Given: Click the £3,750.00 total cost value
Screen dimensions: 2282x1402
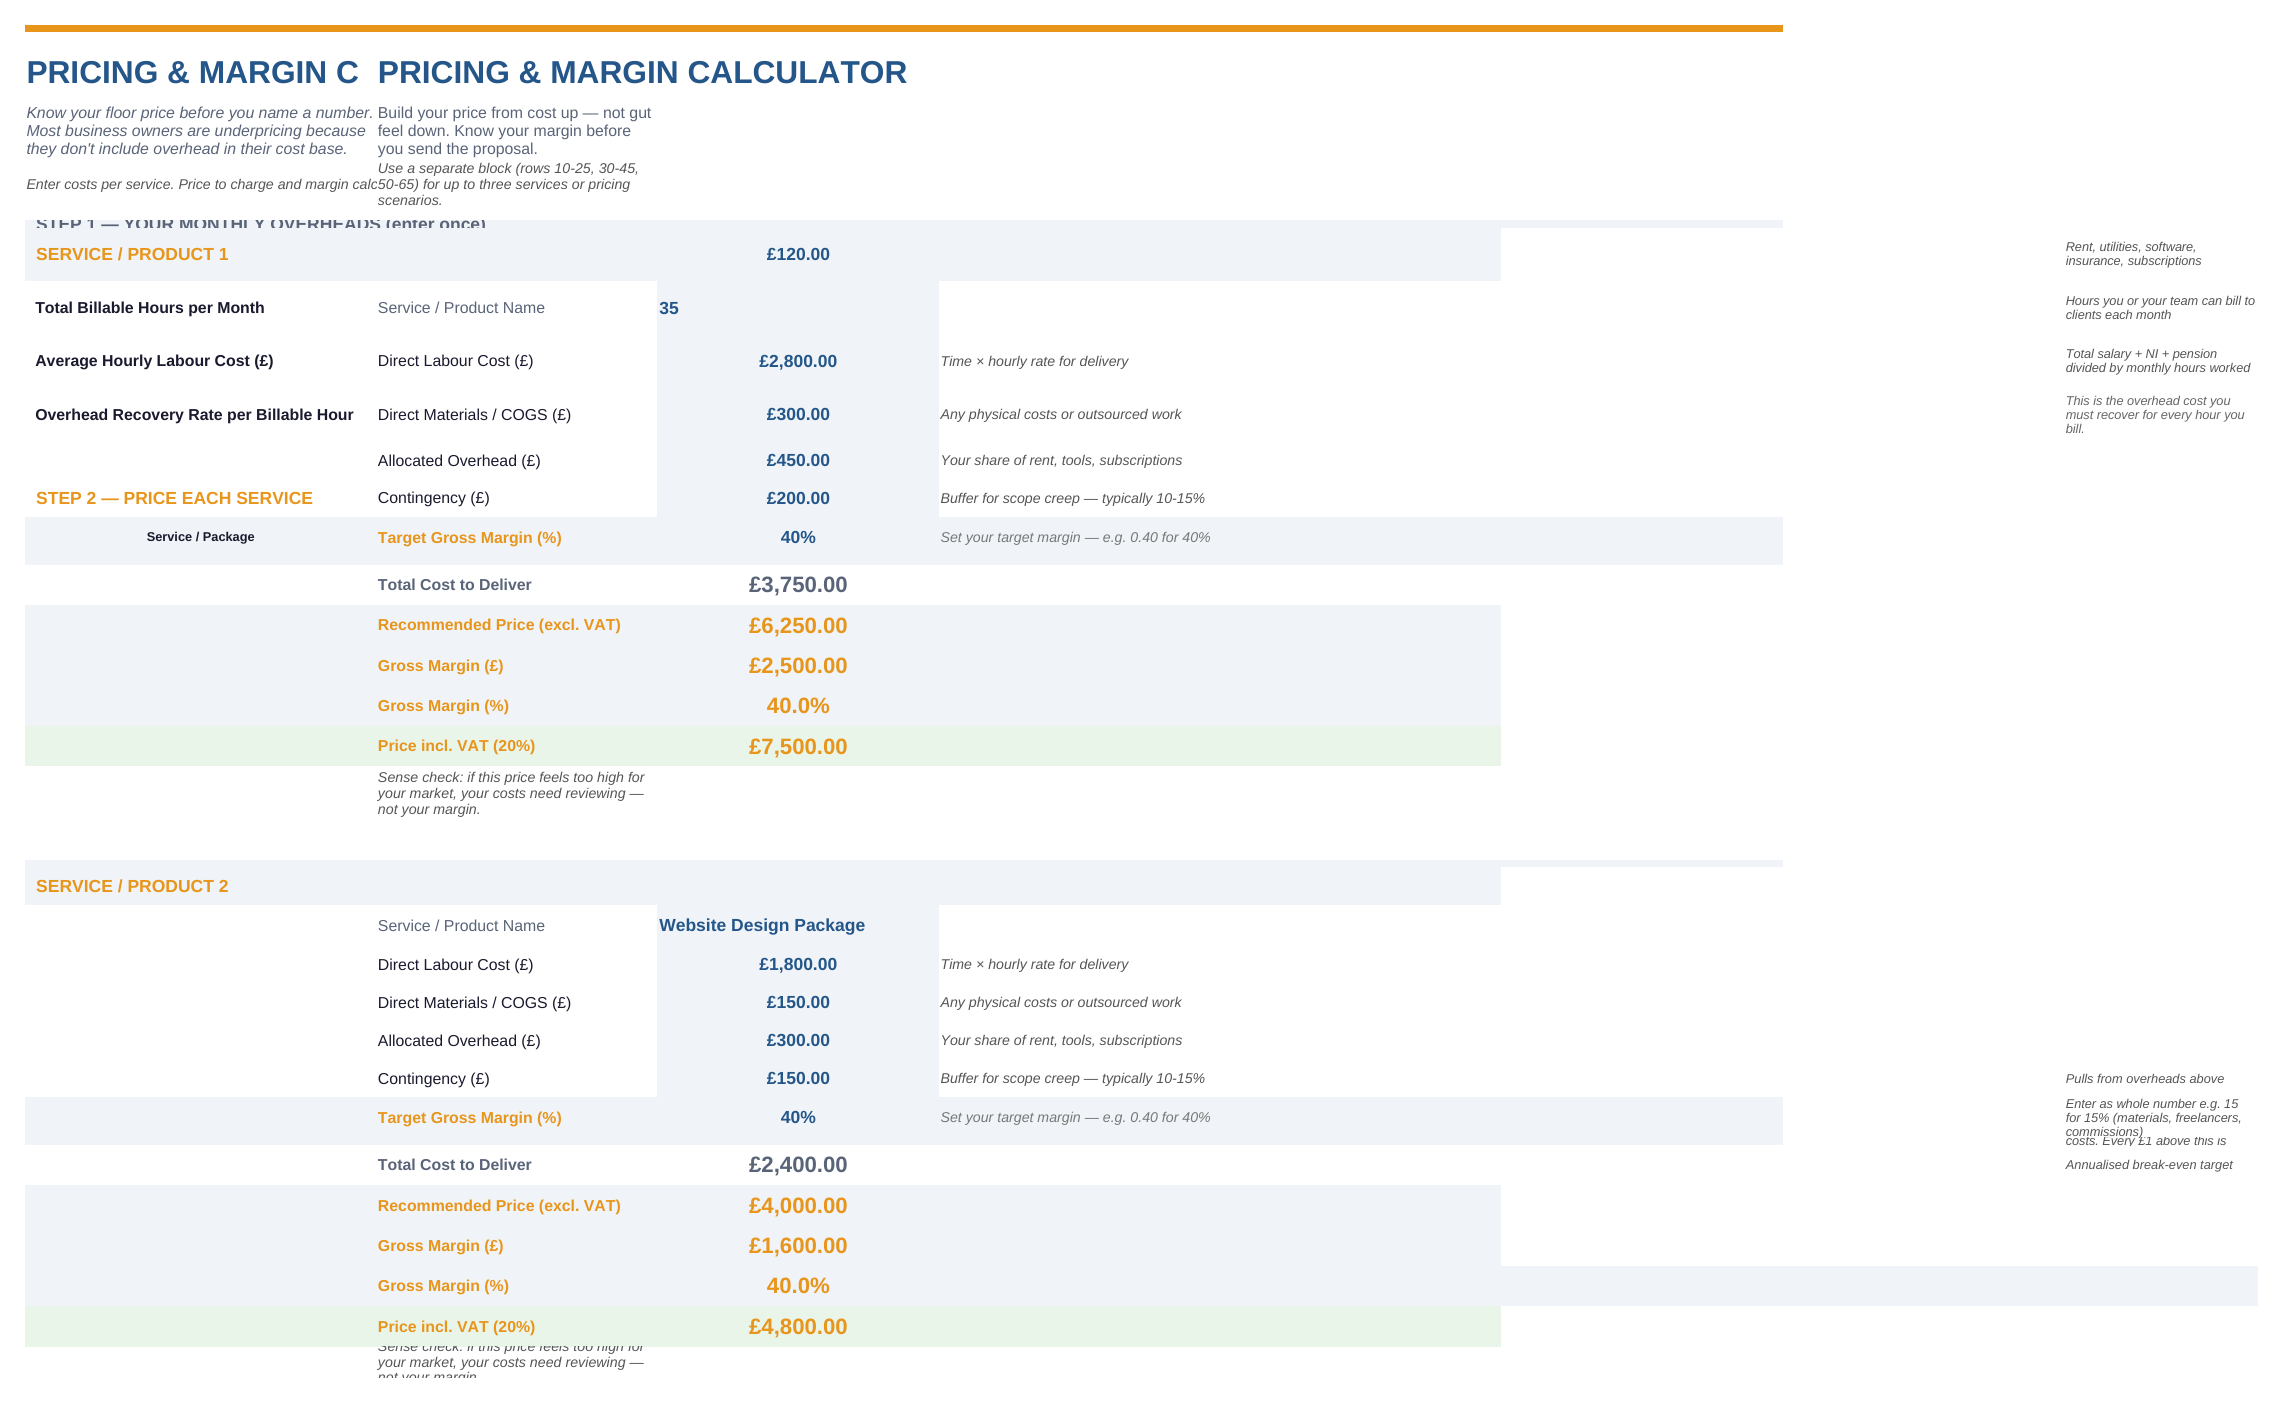Looking at the screenshot, I should click(x=798, y=585).
